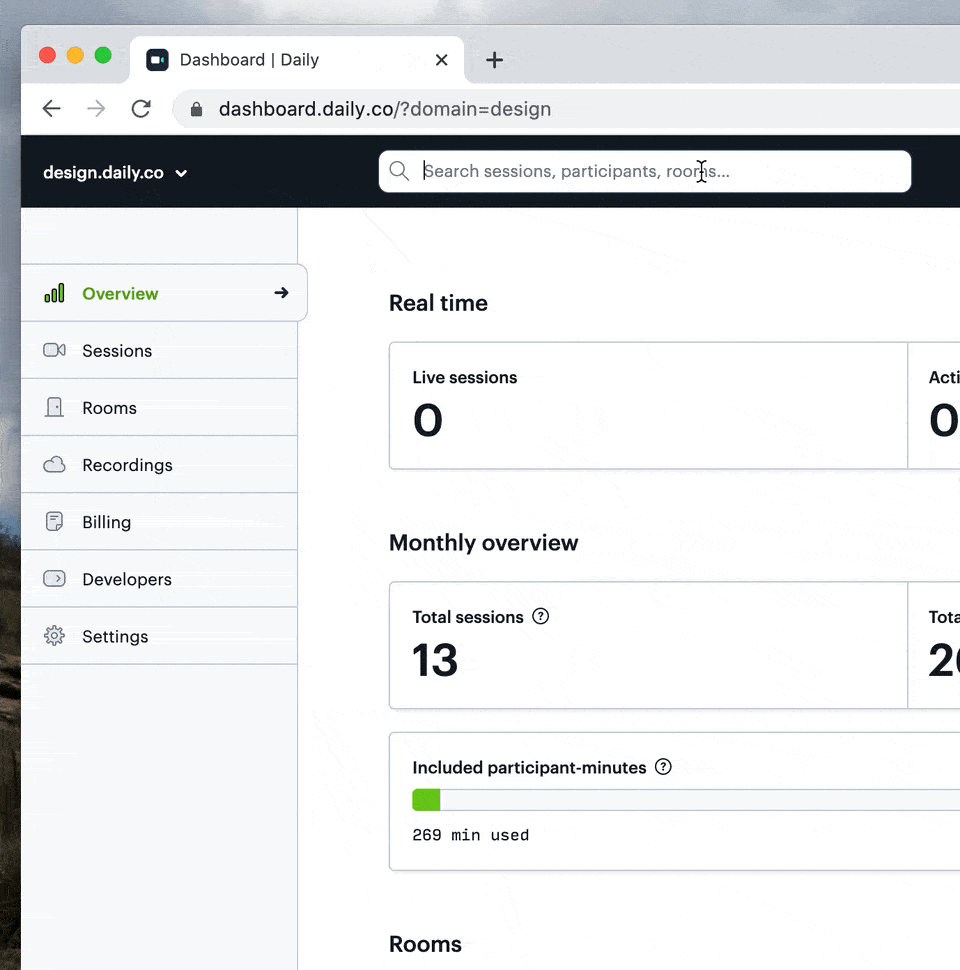This screenshot has width=960, height=970.
Task: Click the browser address bar URL
Action: [385, 109]
